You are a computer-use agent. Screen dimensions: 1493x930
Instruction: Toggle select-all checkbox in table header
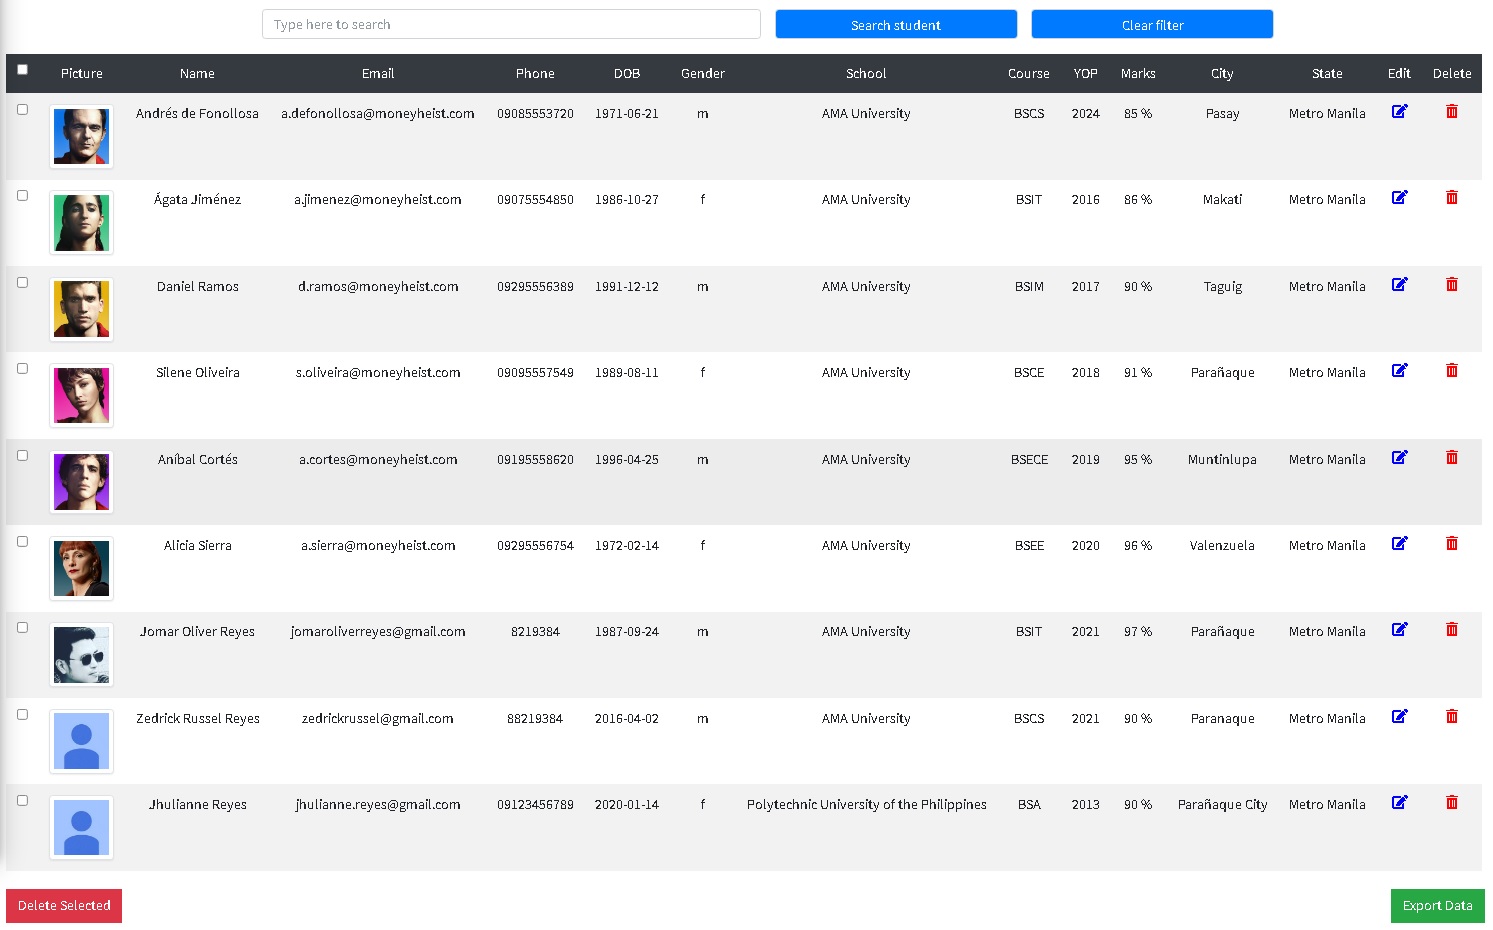[x=22, y=70]
